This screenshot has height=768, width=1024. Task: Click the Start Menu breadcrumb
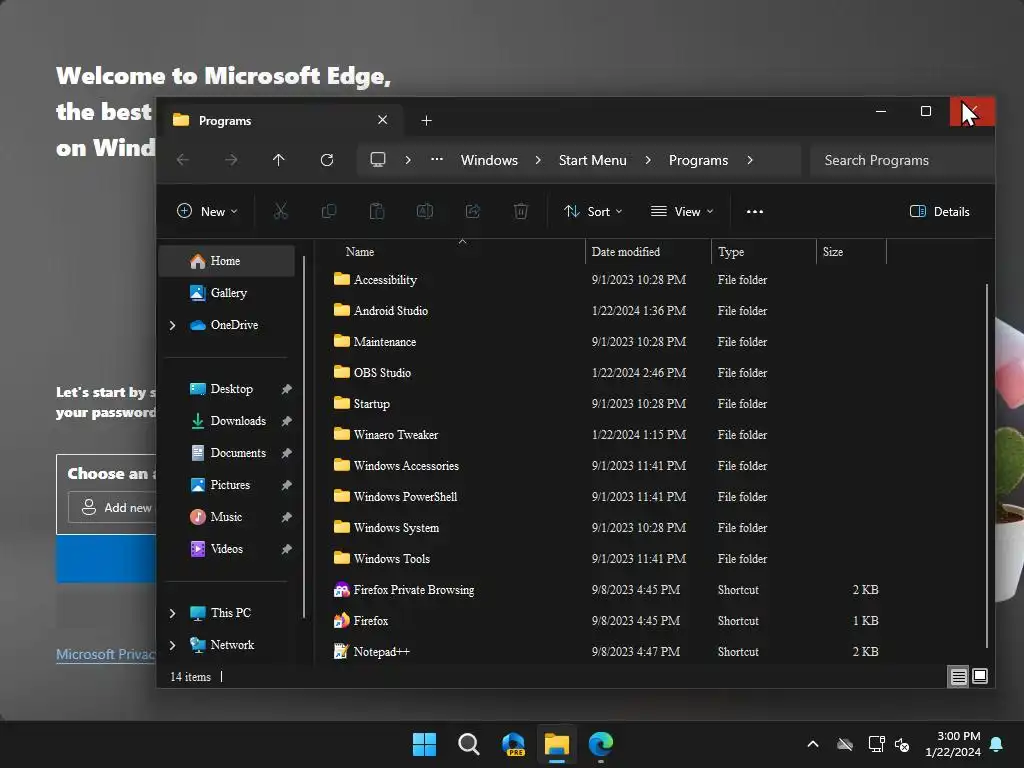pos(592,160)
